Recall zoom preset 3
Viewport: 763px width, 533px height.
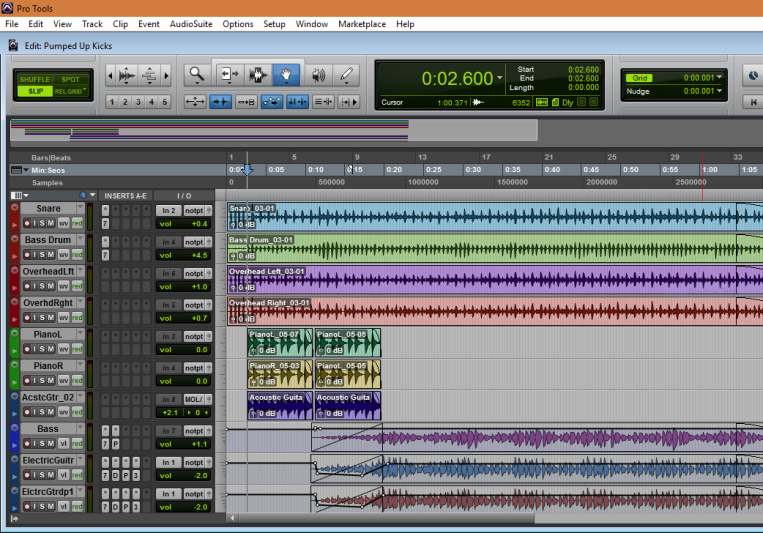[x=138, y=102]
